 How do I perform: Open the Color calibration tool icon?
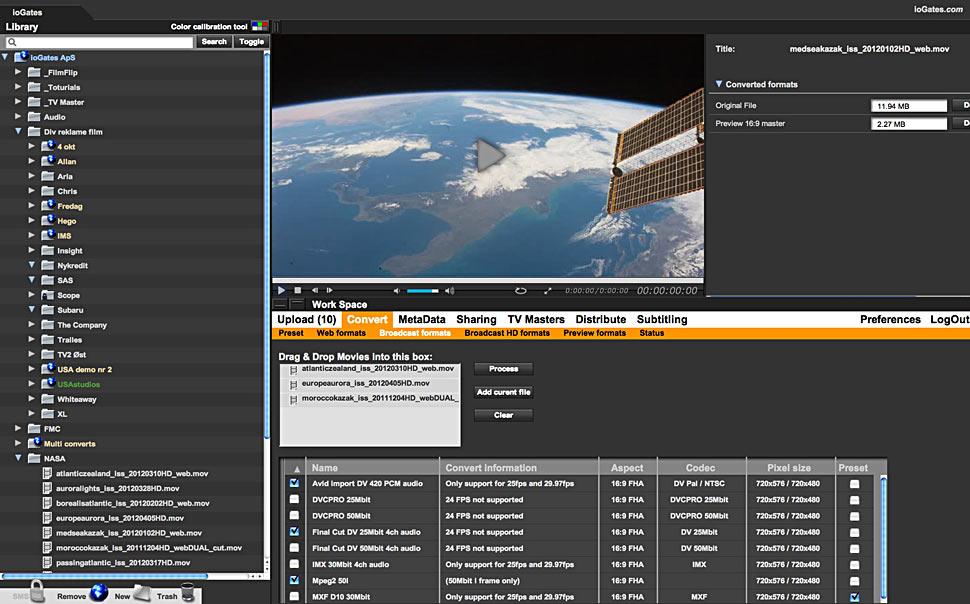[x=258, y=27]
